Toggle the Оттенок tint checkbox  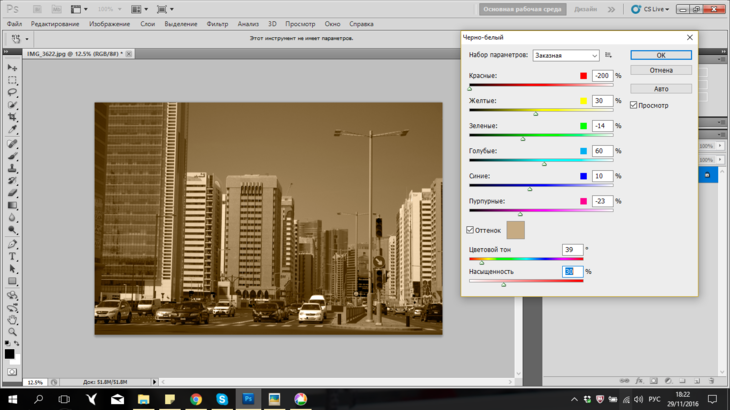click(x=470, y=230)
